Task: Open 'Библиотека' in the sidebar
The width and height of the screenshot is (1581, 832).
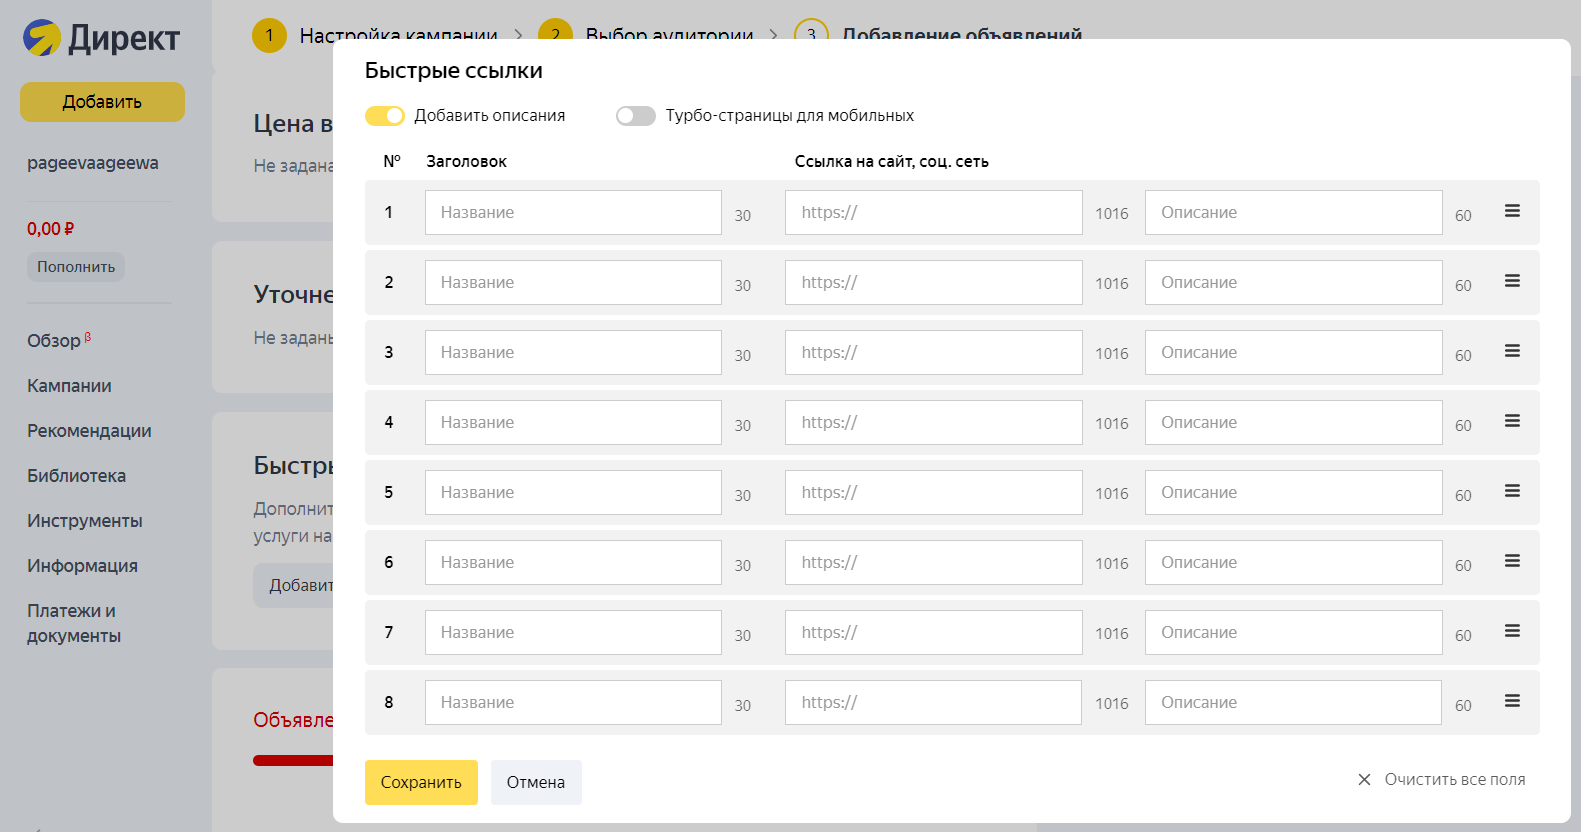Action: (76, 476)
